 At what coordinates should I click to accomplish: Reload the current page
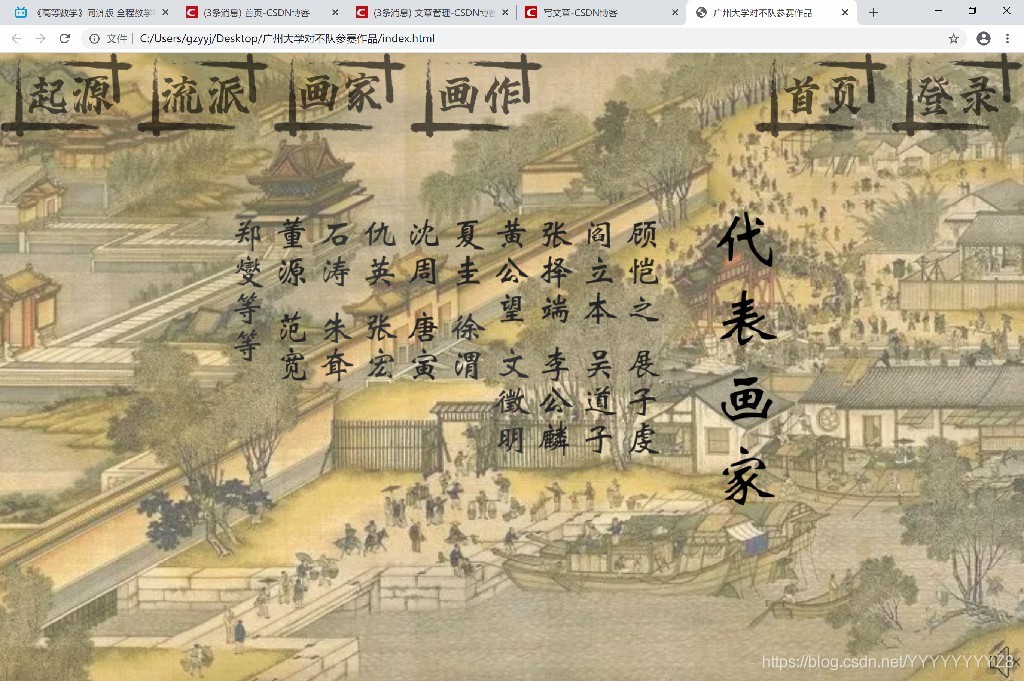(65, 39)
